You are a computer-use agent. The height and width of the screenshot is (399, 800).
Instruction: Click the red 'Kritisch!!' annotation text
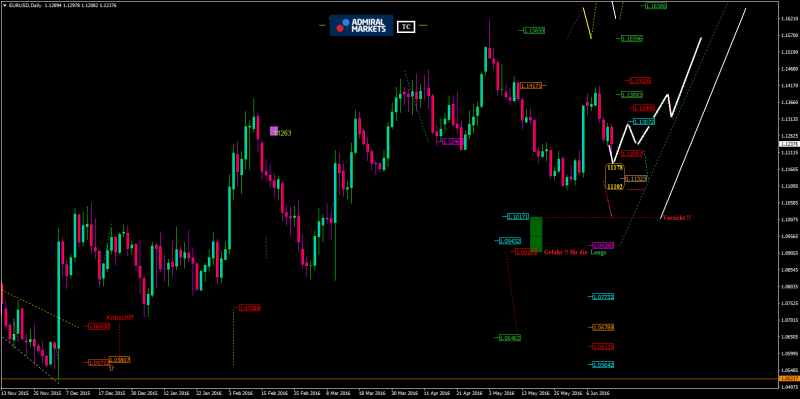[x=120, y=317]
